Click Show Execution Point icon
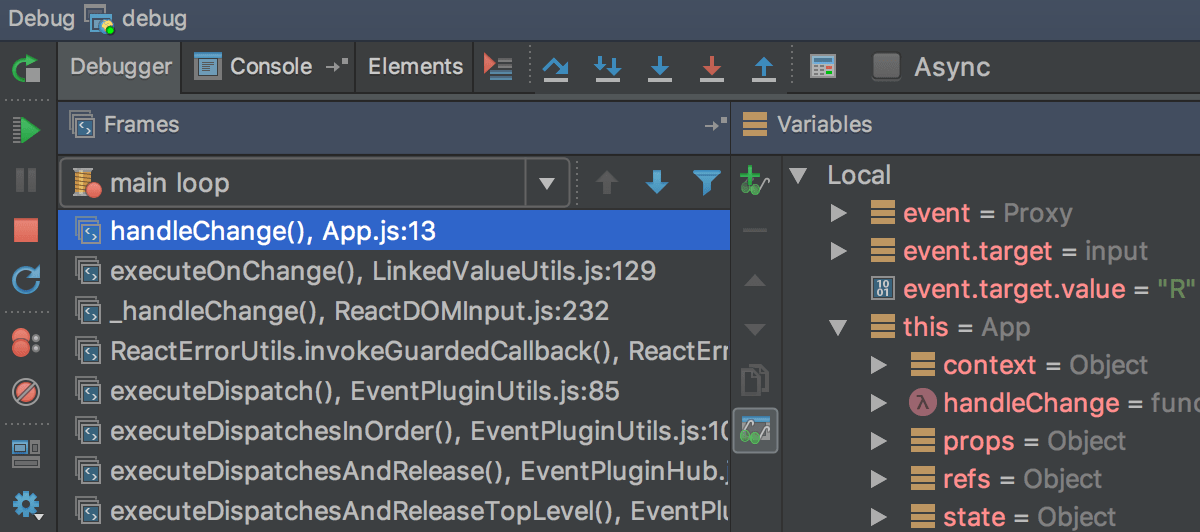The width and height of the screenshot is (1200, 532). point(497,67)
